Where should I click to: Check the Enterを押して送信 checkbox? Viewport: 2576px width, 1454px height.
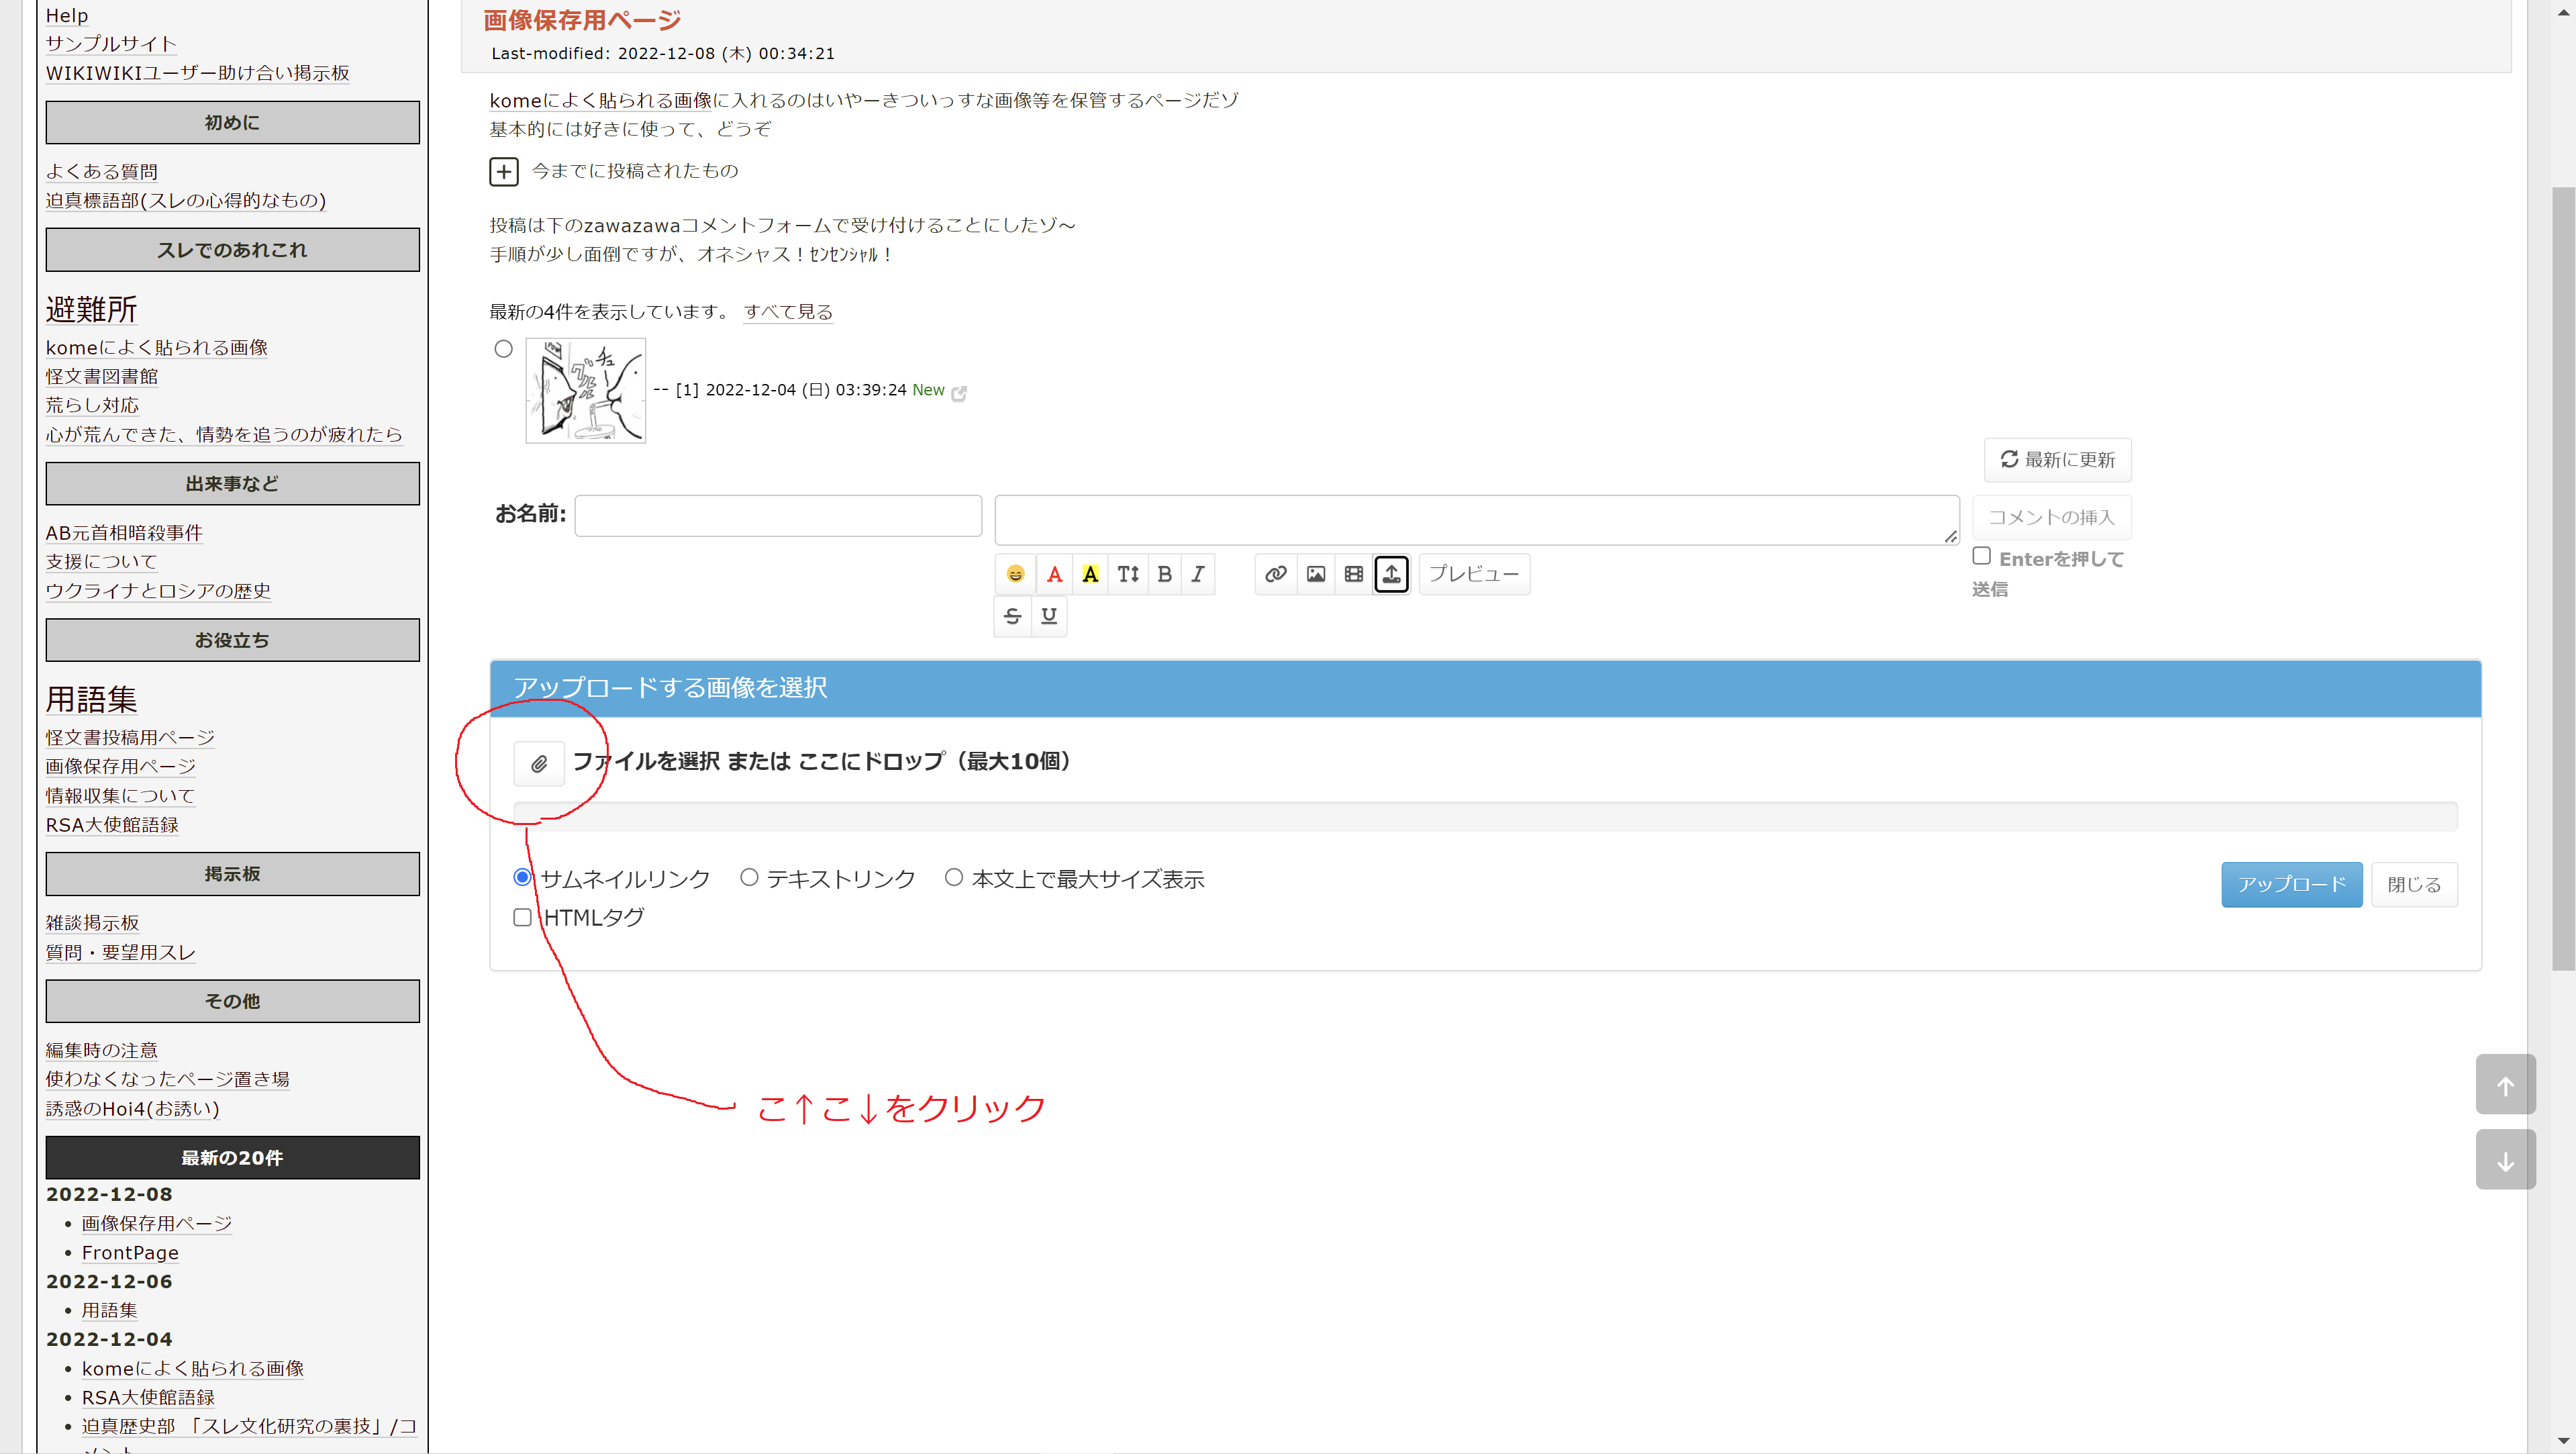click(1981, 556)
